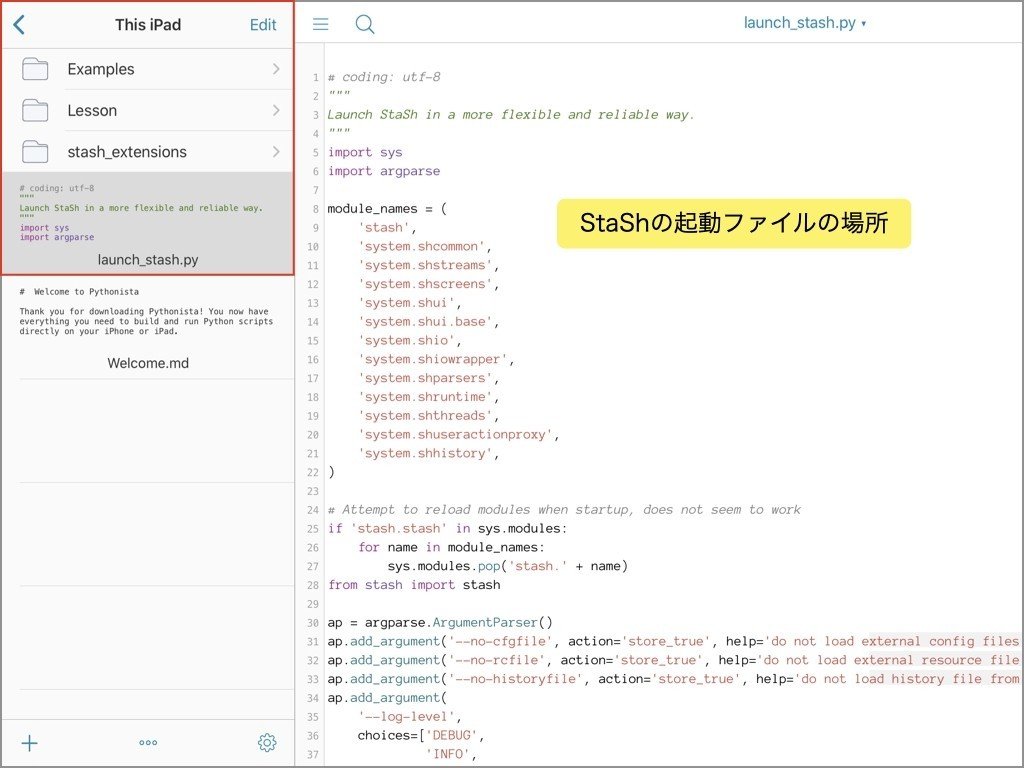
Task: Open the Lesson folder icon
Action: (x=35, y=110)
